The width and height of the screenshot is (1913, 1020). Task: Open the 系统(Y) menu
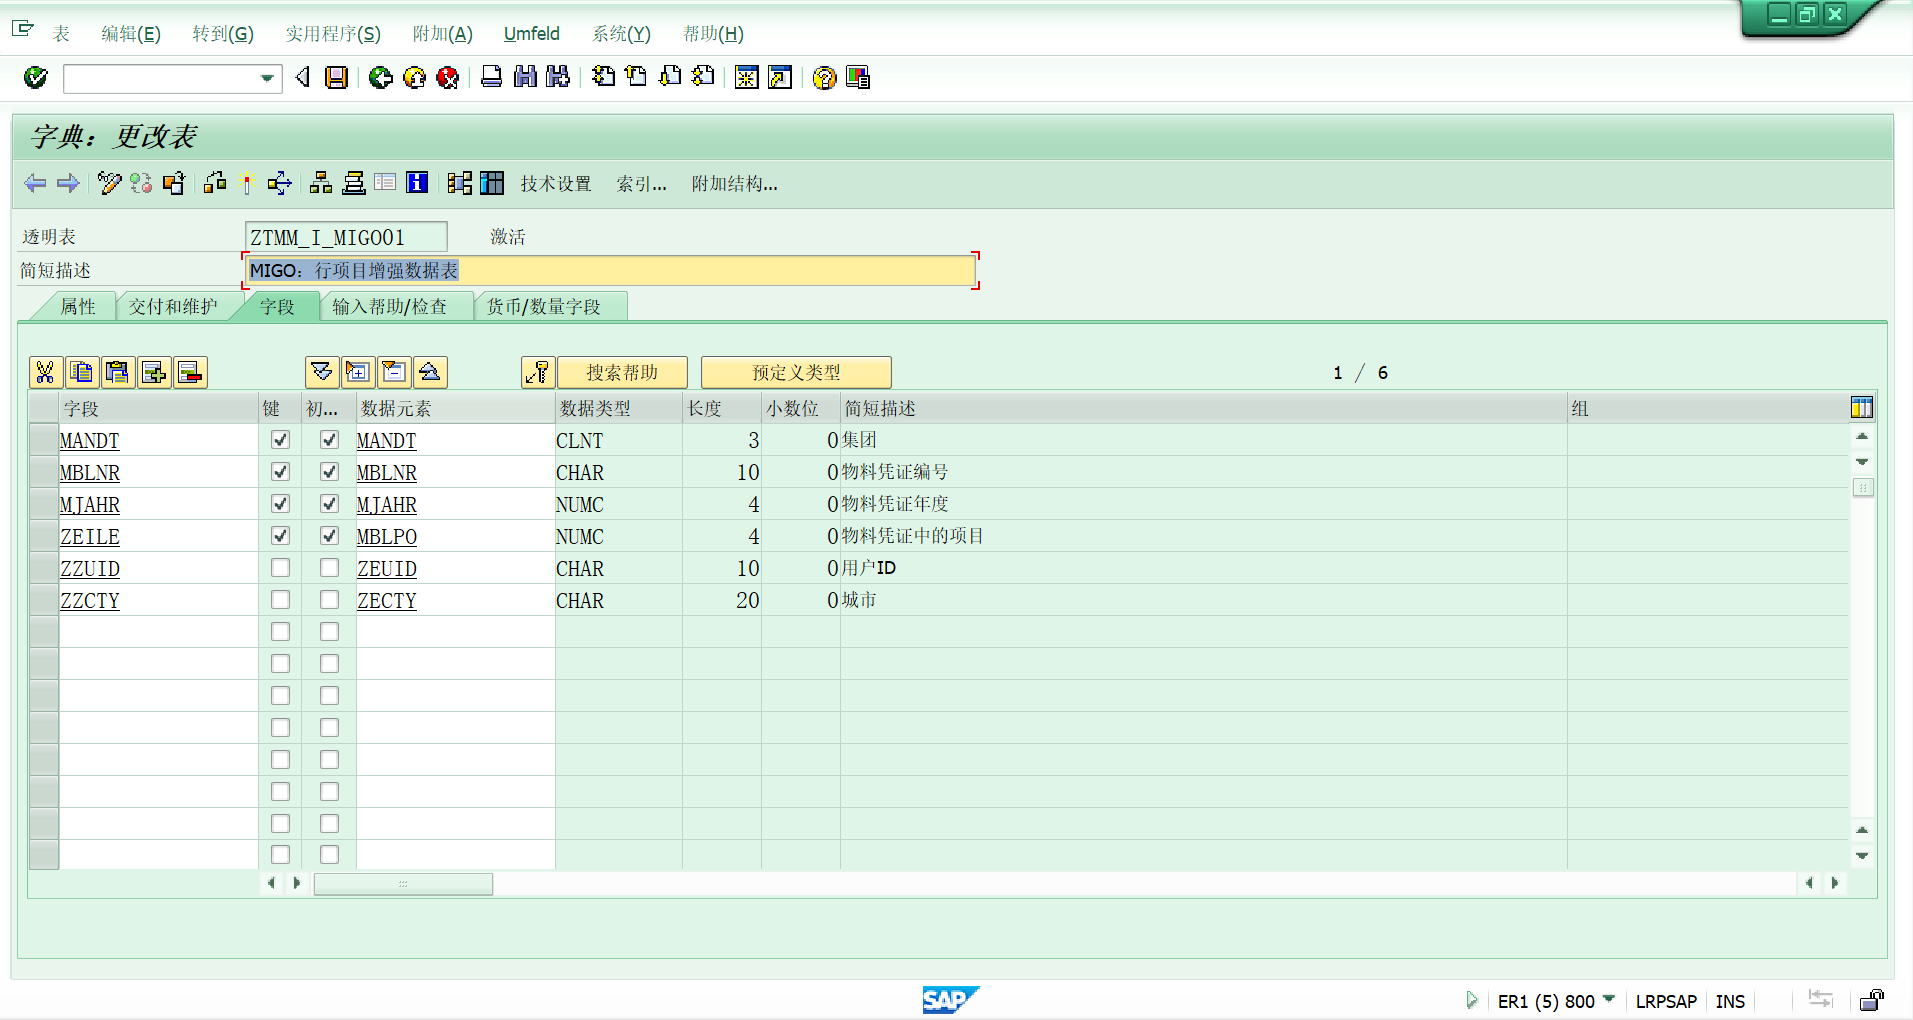click(619, 33)
